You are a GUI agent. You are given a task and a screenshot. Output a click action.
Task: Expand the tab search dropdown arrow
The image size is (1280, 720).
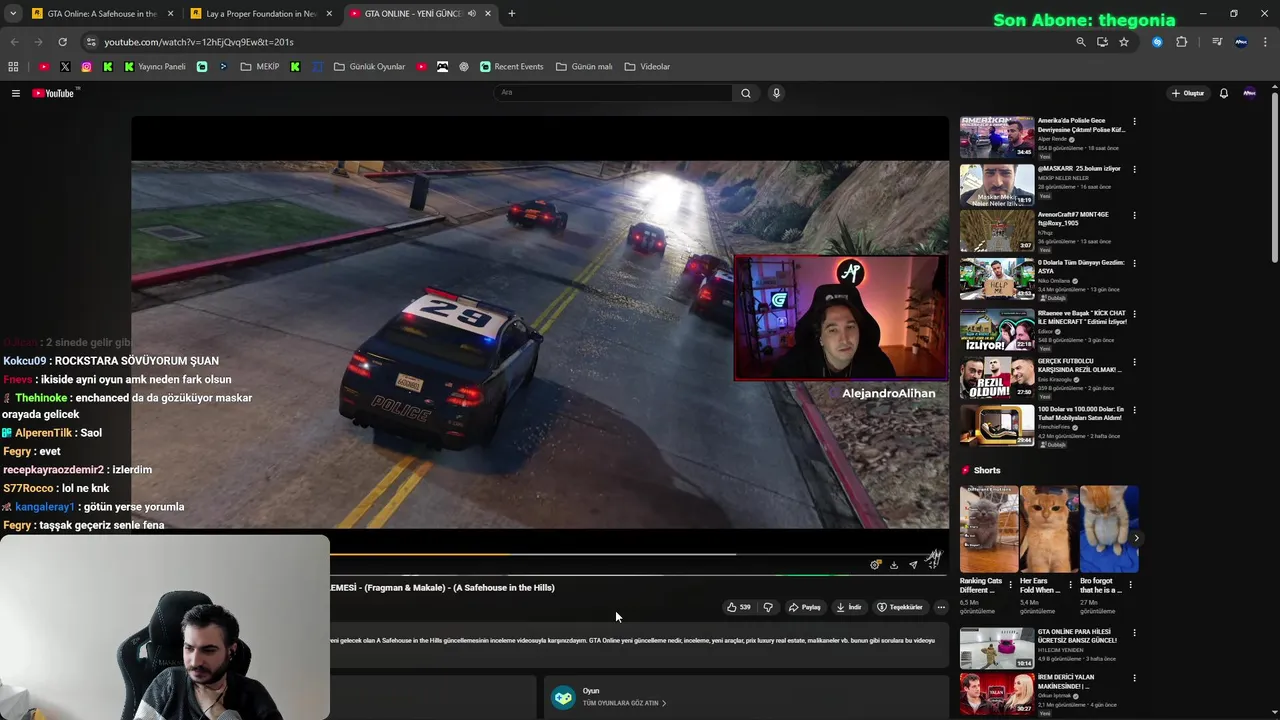[x=13, y=14]
